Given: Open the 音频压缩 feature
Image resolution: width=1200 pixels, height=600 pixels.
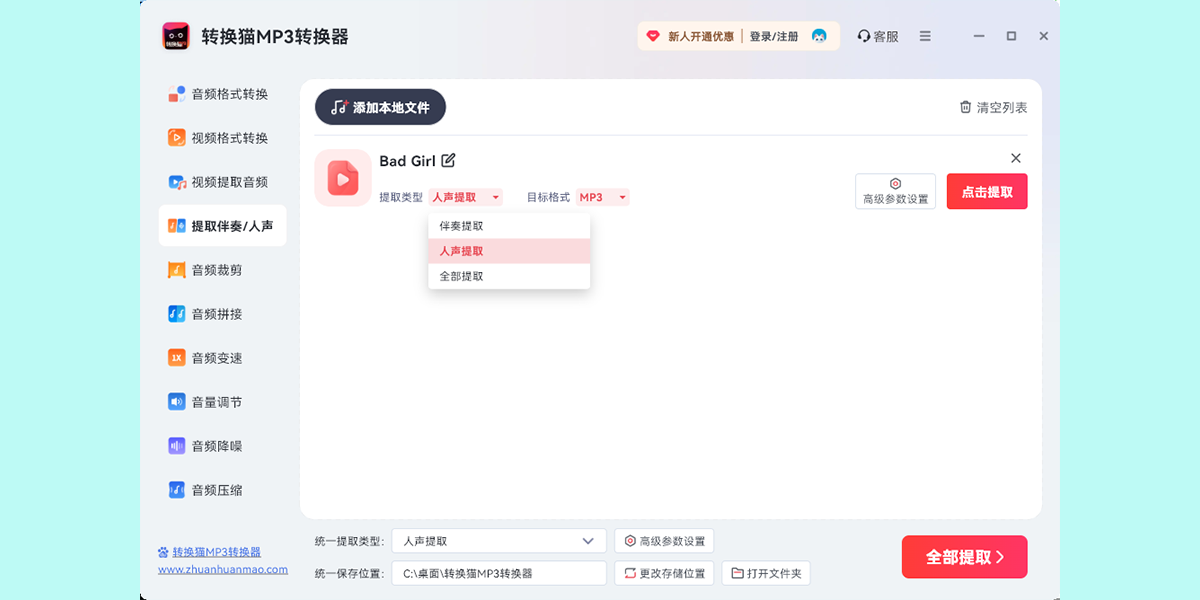Looking at the screenshot, I should pos(219,489).
